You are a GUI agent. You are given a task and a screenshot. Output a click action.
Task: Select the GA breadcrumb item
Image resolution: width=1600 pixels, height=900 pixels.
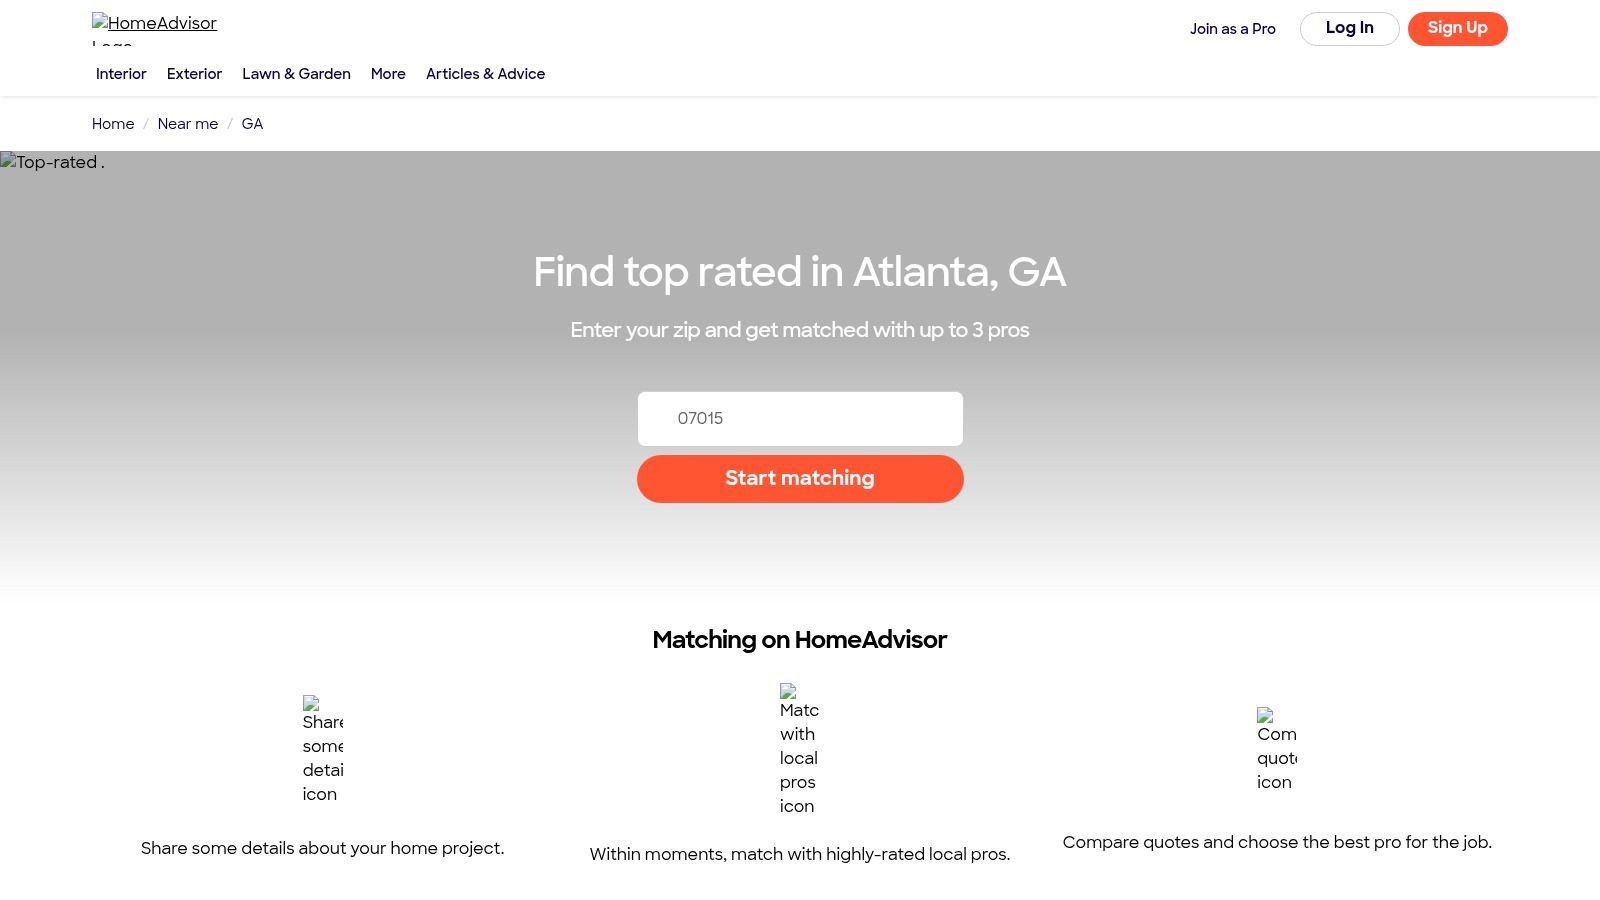(252, 123)
